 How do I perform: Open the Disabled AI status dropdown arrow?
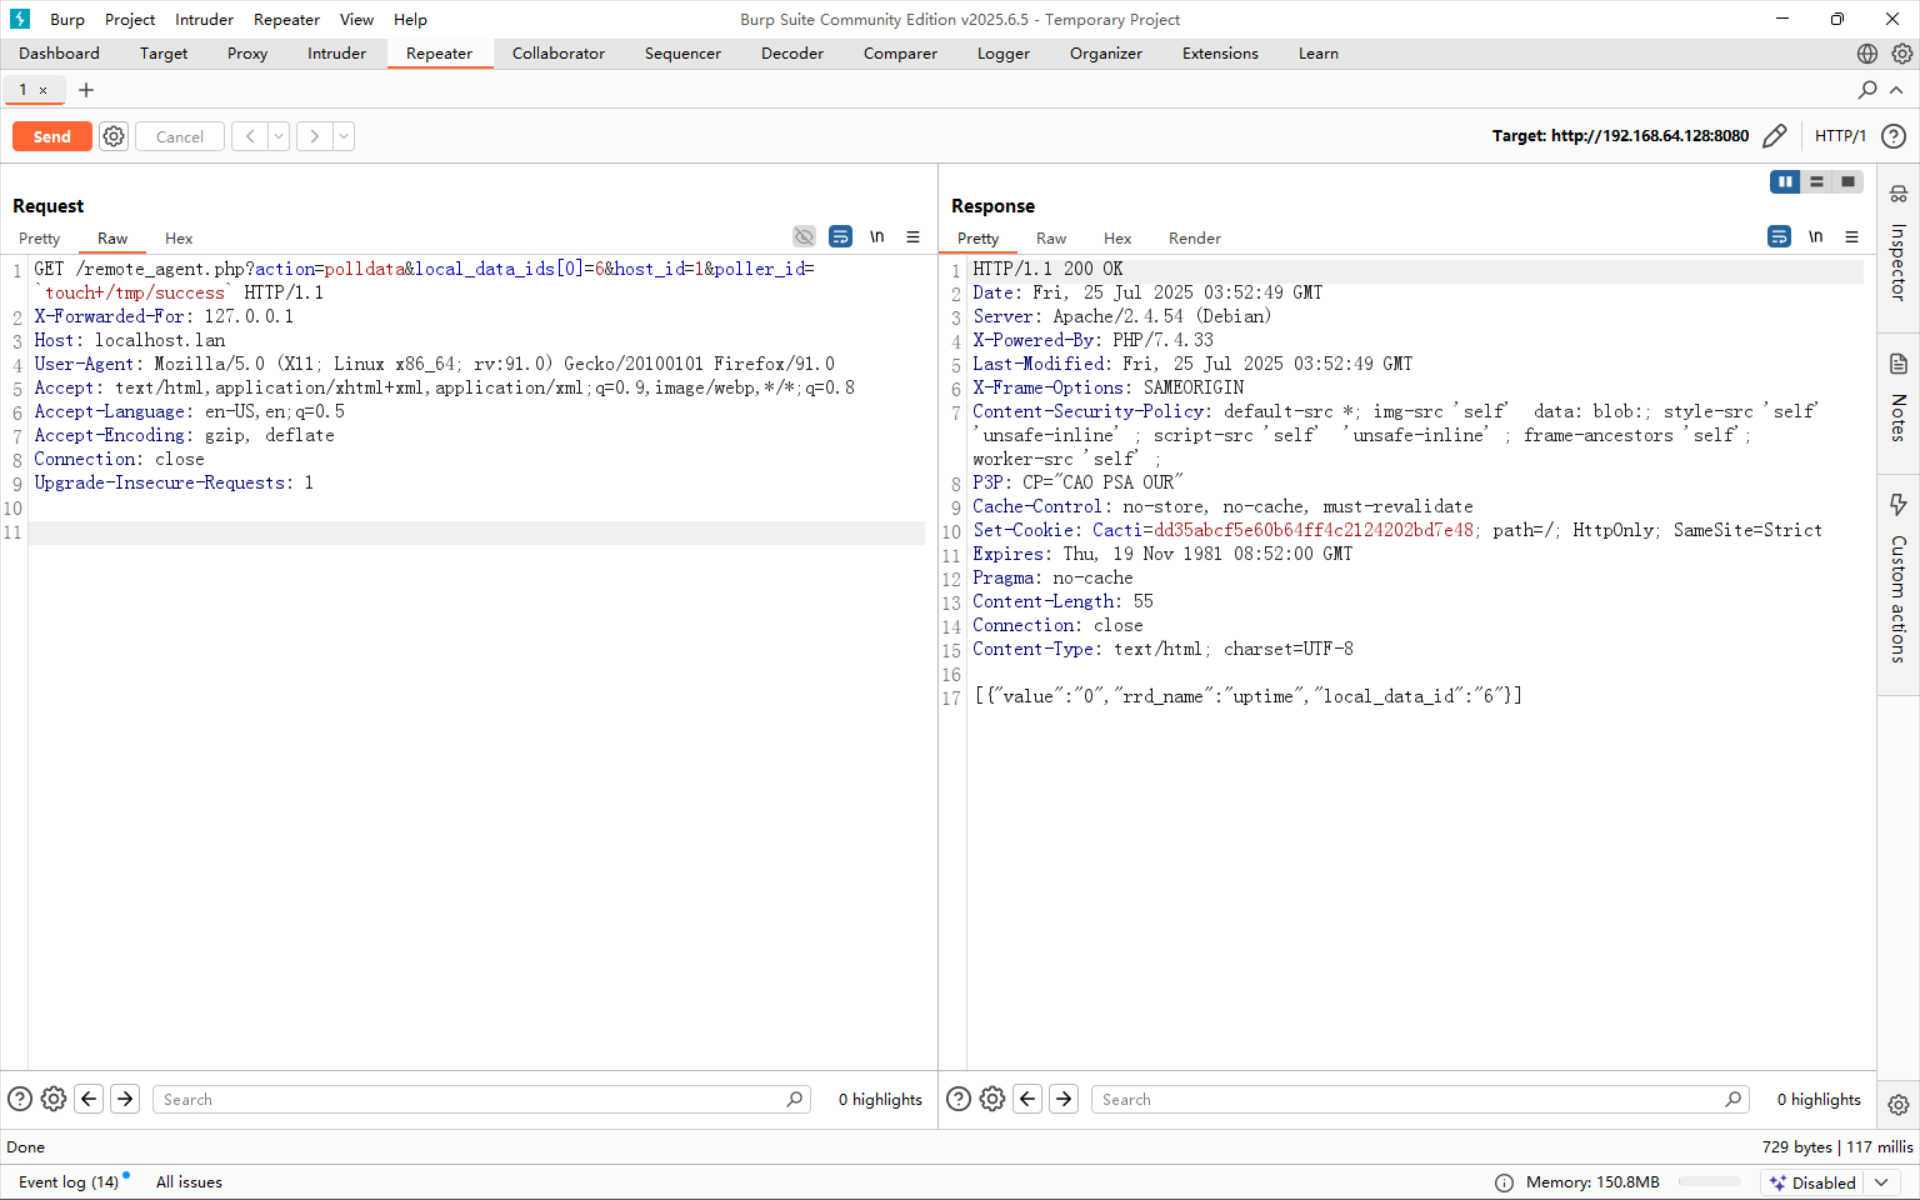tap(1881, 1183)
